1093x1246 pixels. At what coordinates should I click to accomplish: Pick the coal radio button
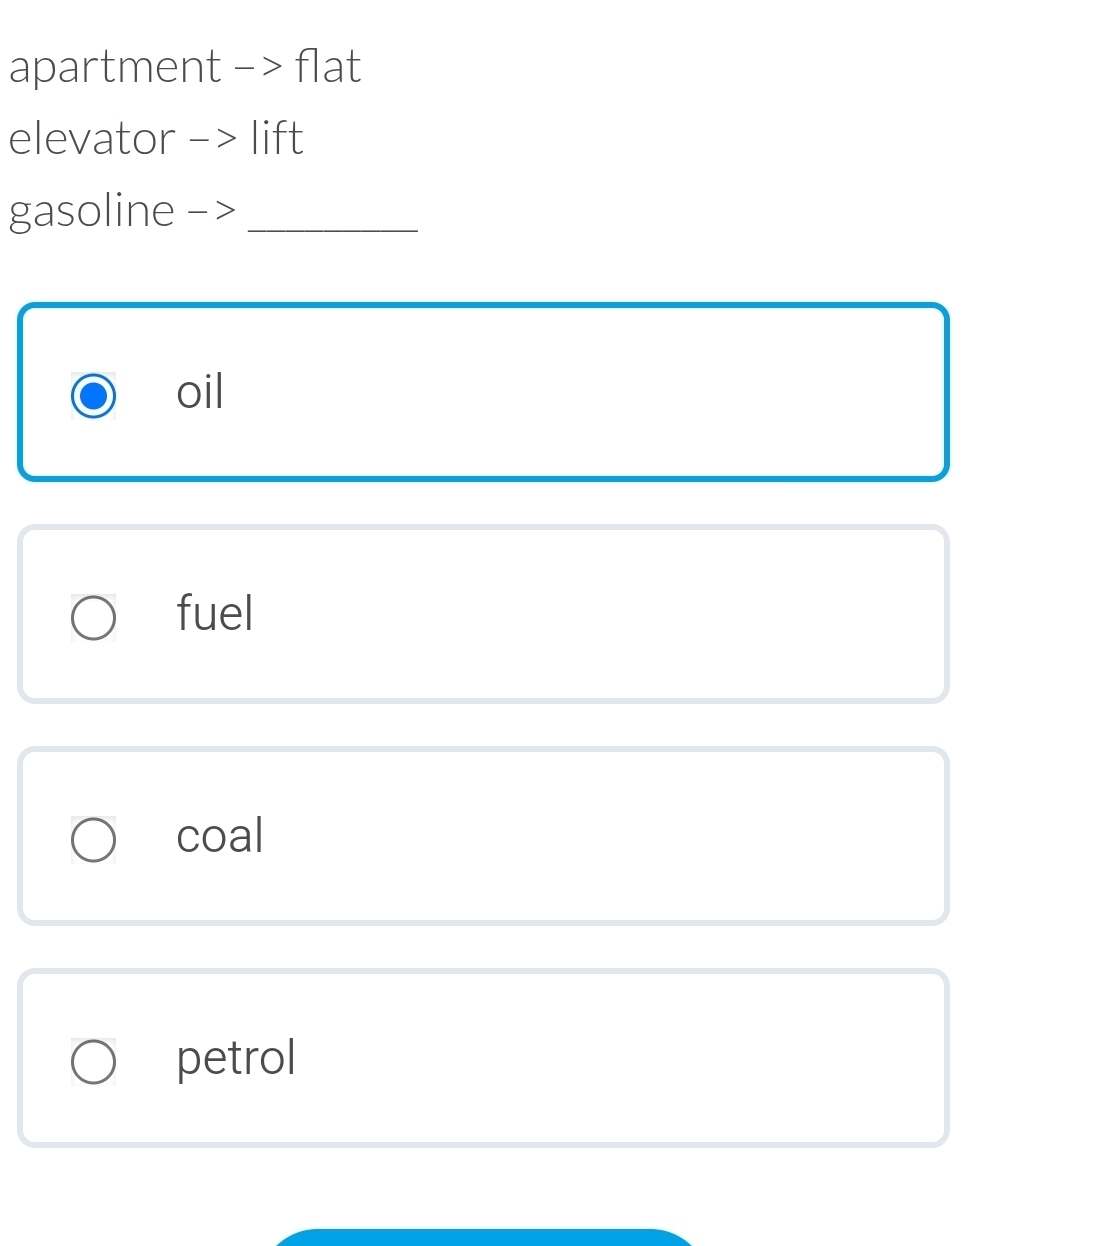(93, 839)
